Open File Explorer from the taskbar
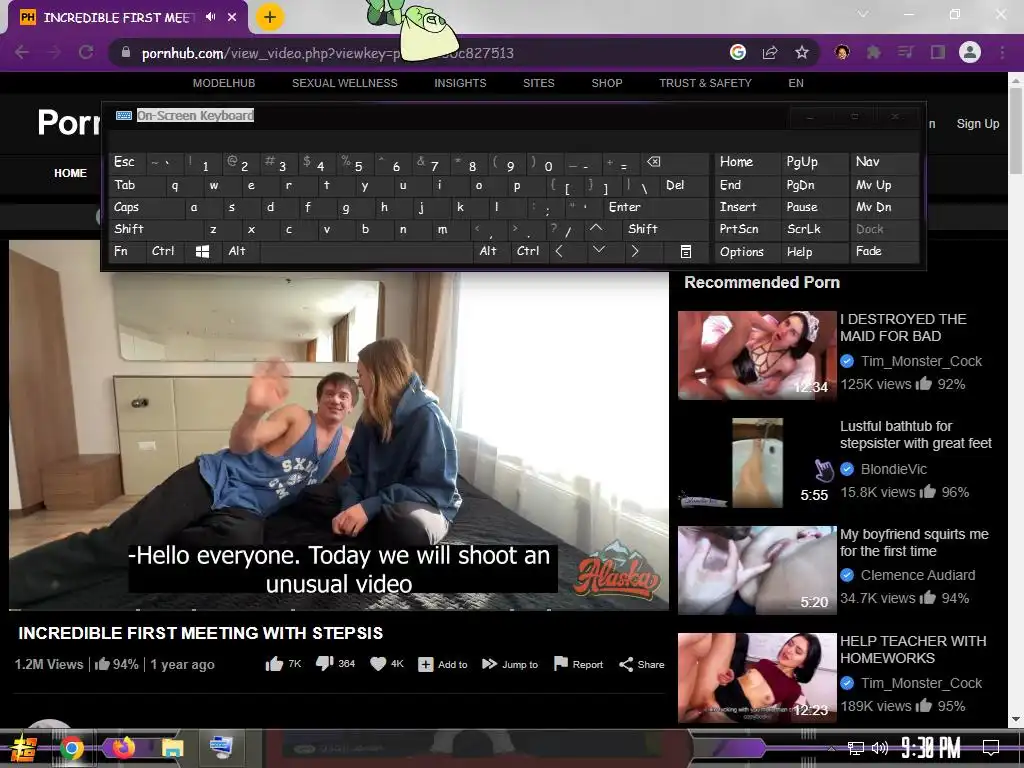Screen dimensions: 1024x768 172,748
